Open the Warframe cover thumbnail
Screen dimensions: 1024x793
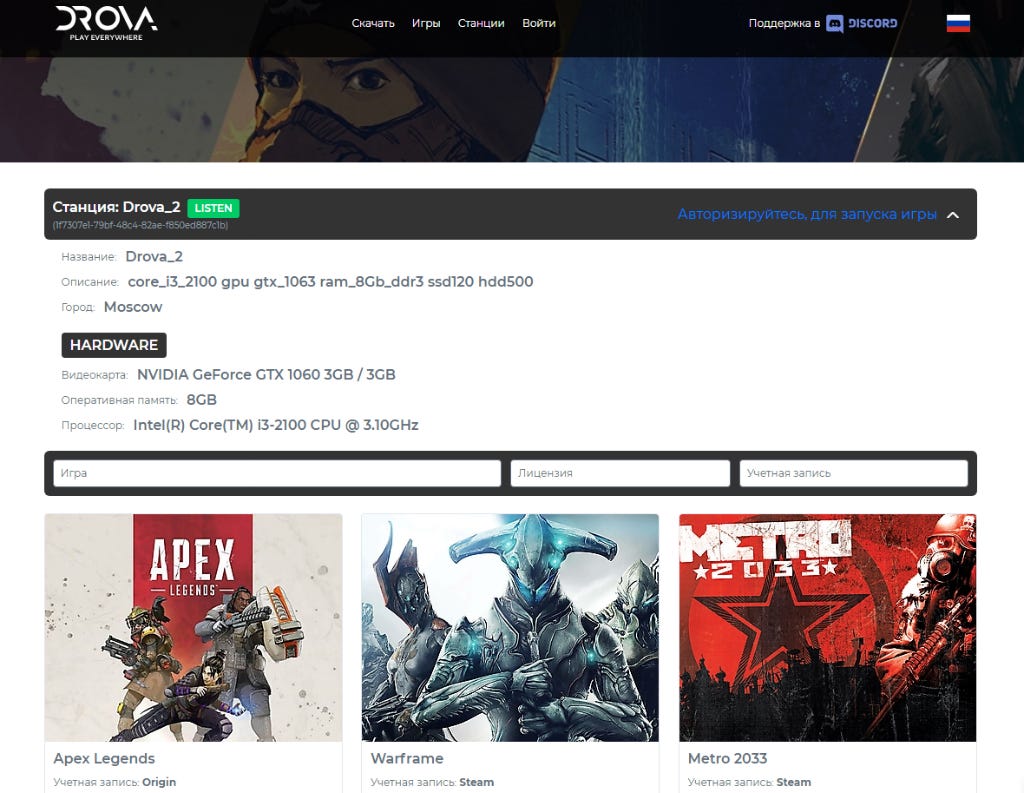(x=510, y=628)
